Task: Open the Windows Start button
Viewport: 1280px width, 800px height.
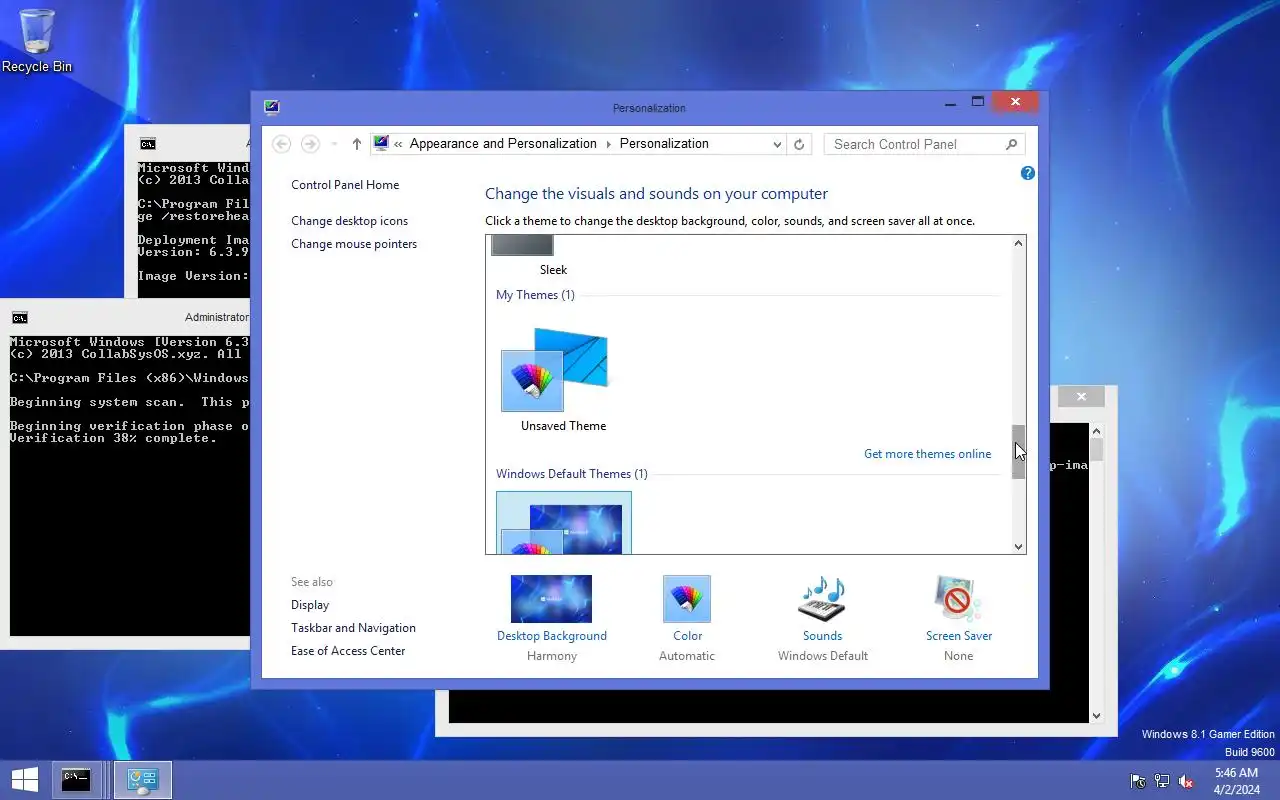Action: pos(24,780)
